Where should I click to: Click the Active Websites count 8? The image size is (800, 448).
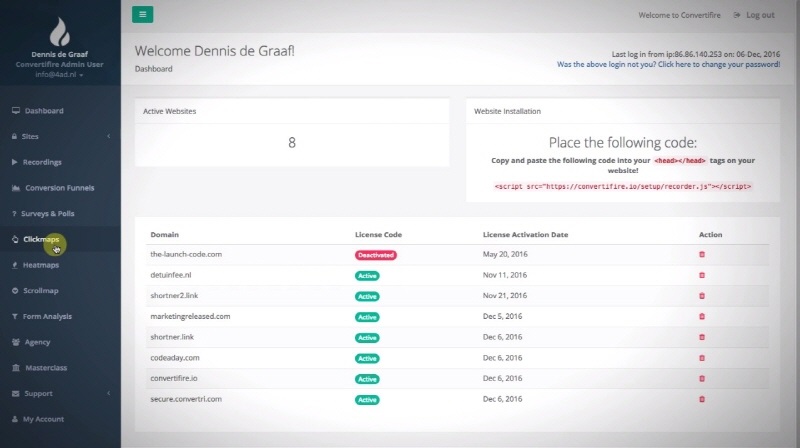292,142
